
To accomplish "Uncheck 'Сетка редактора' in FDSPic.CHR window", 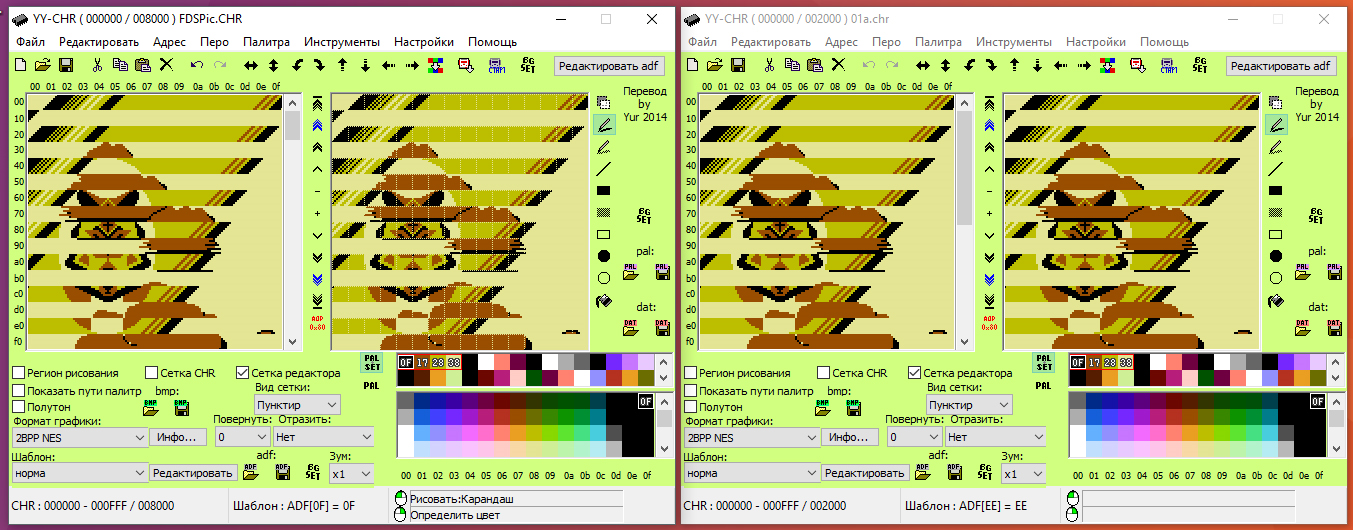I will [x=243, y=373].
